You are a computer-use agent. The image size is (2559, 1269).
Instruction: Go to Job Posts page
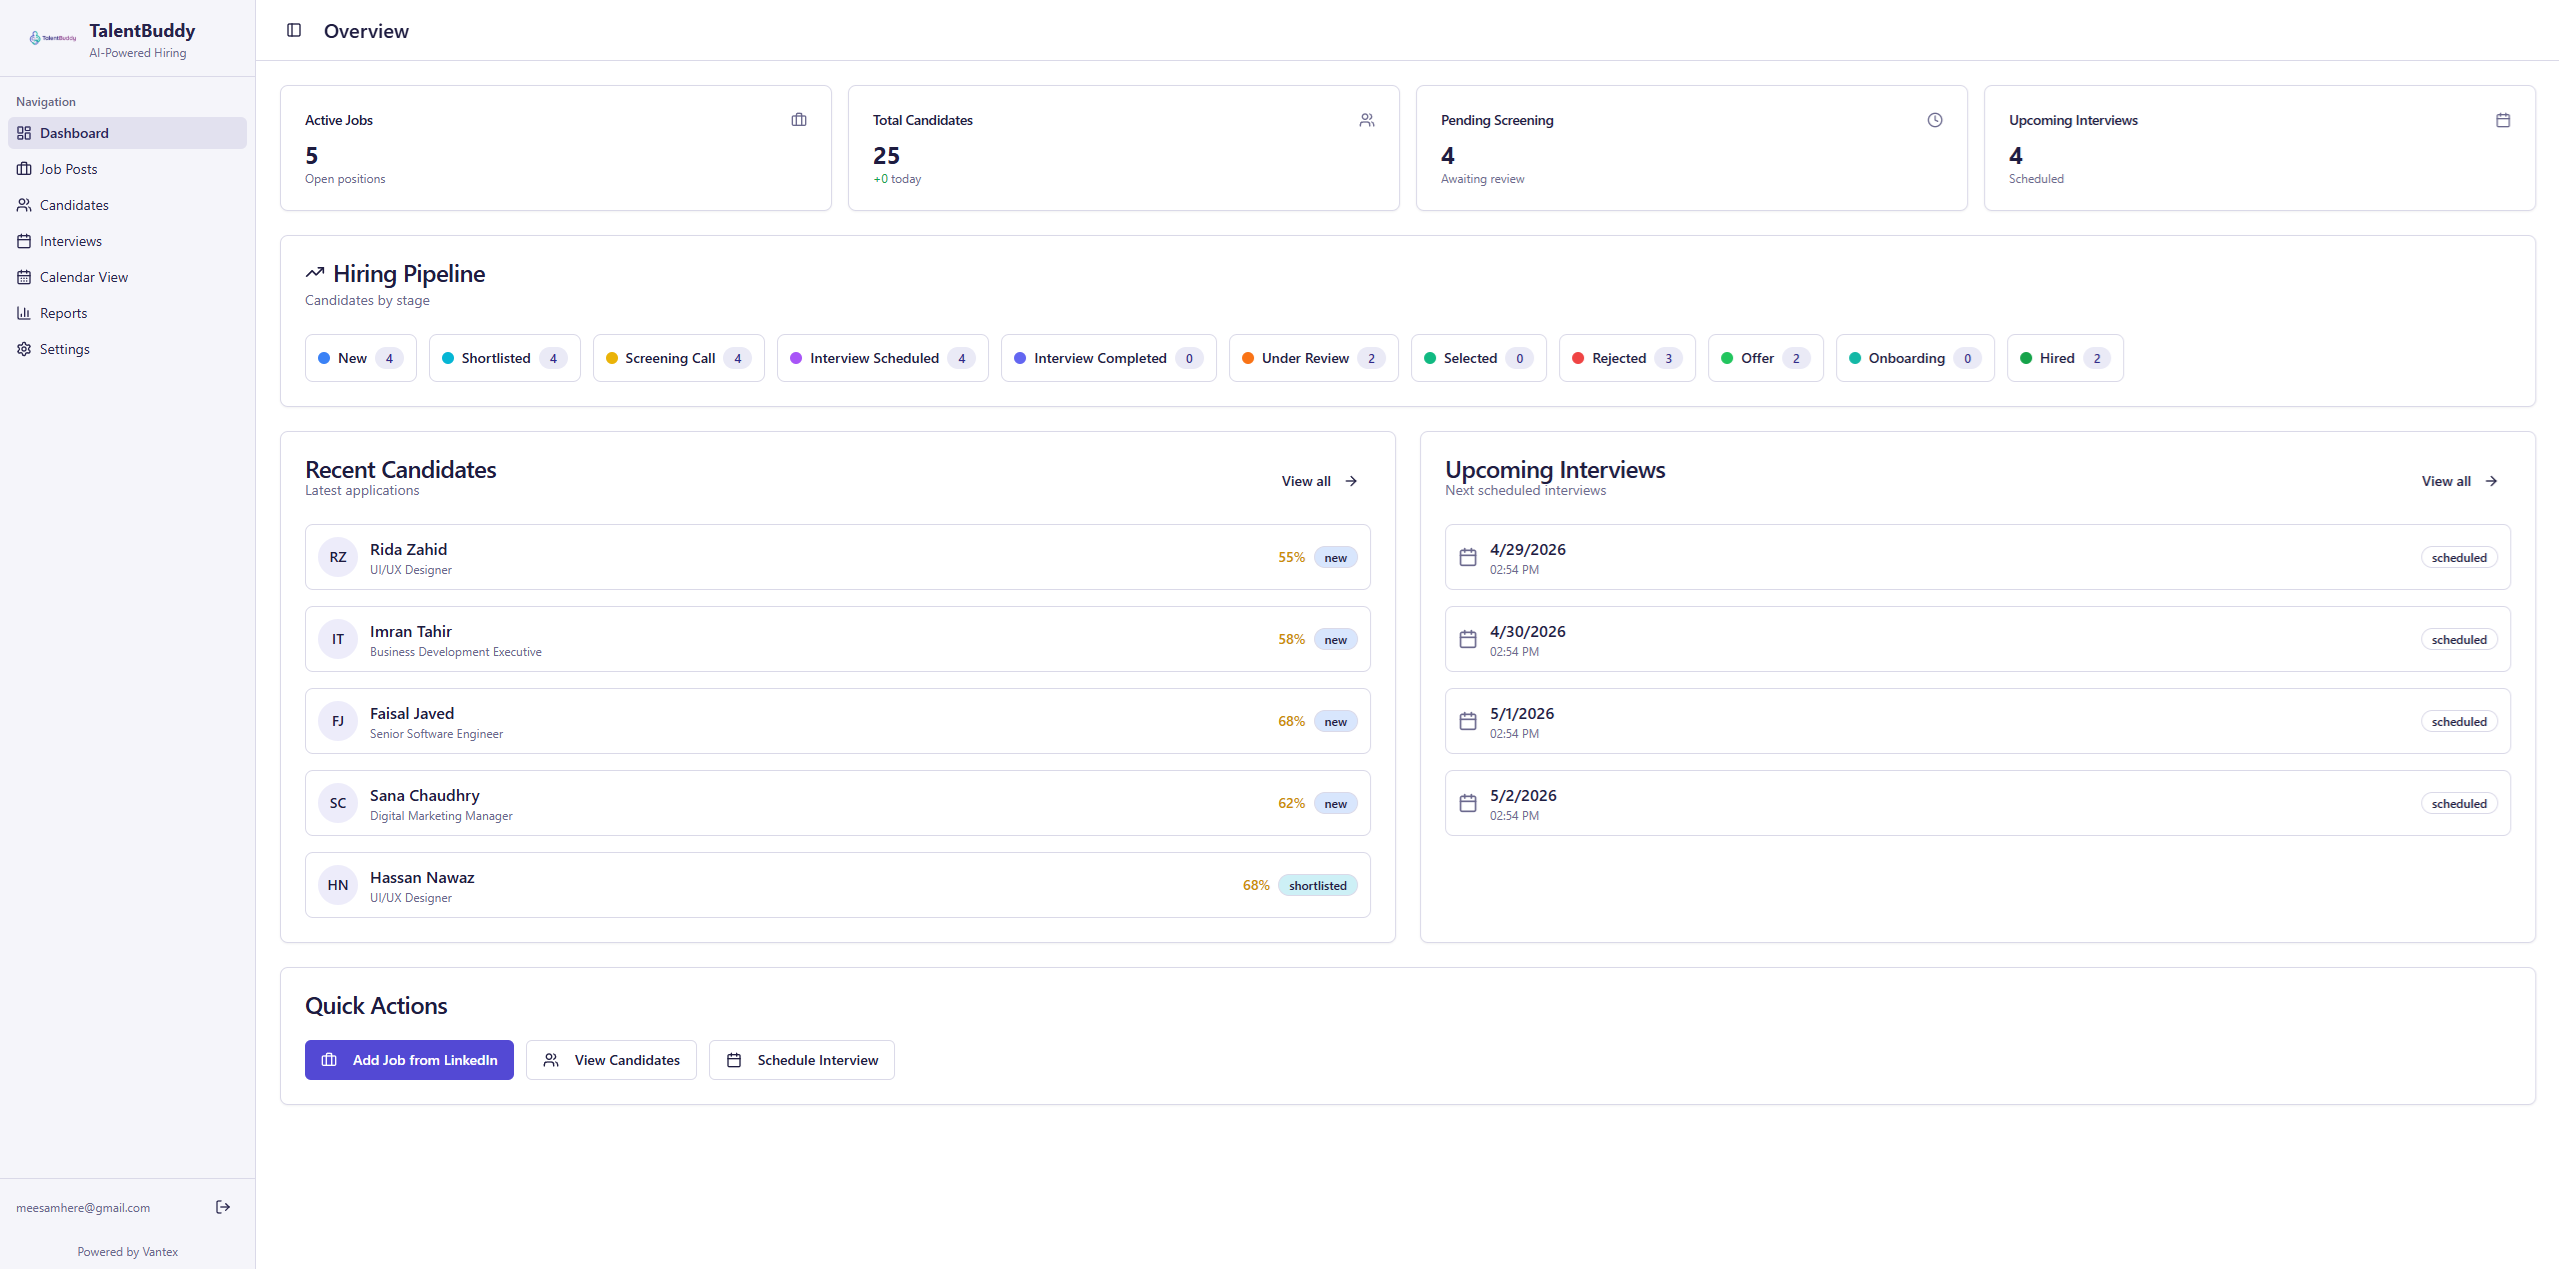127,169
